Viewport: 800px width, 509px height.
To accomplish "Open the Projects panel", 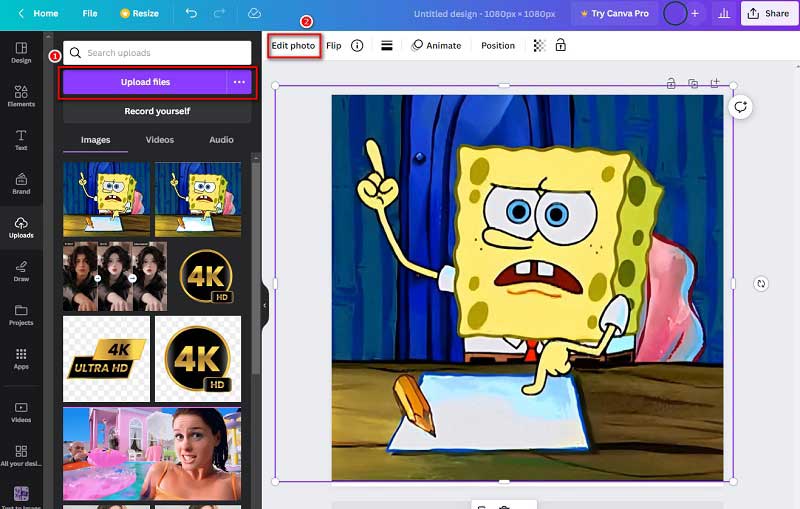I will click(x=21, y=315).
